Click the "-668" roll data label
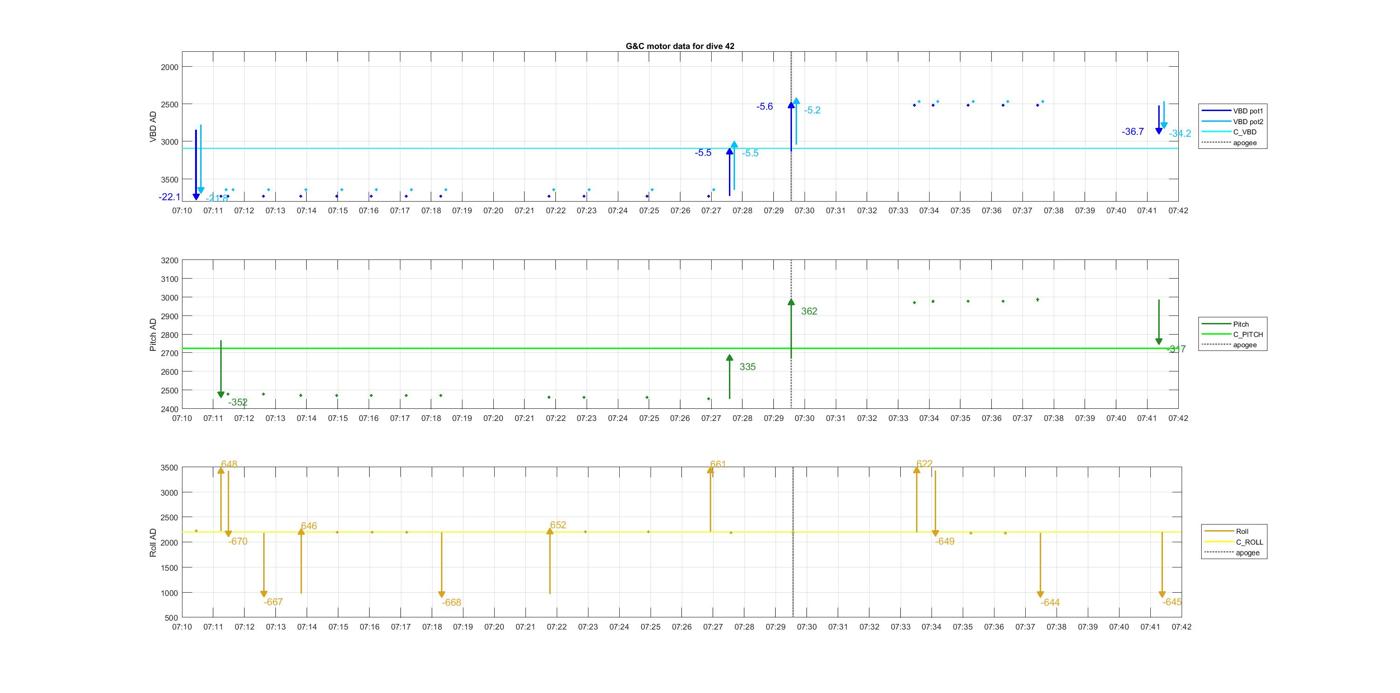The width and height of the screenshot is (1400, 693). point(452,603)
